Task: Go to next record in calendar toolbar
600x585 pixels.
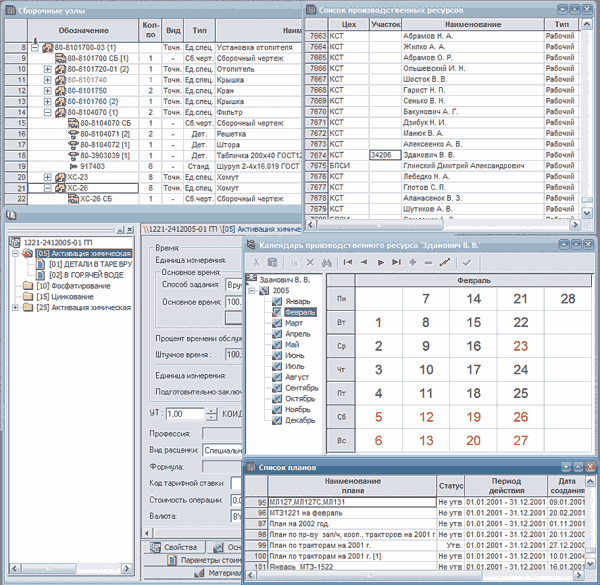Action: pos(380,262)
